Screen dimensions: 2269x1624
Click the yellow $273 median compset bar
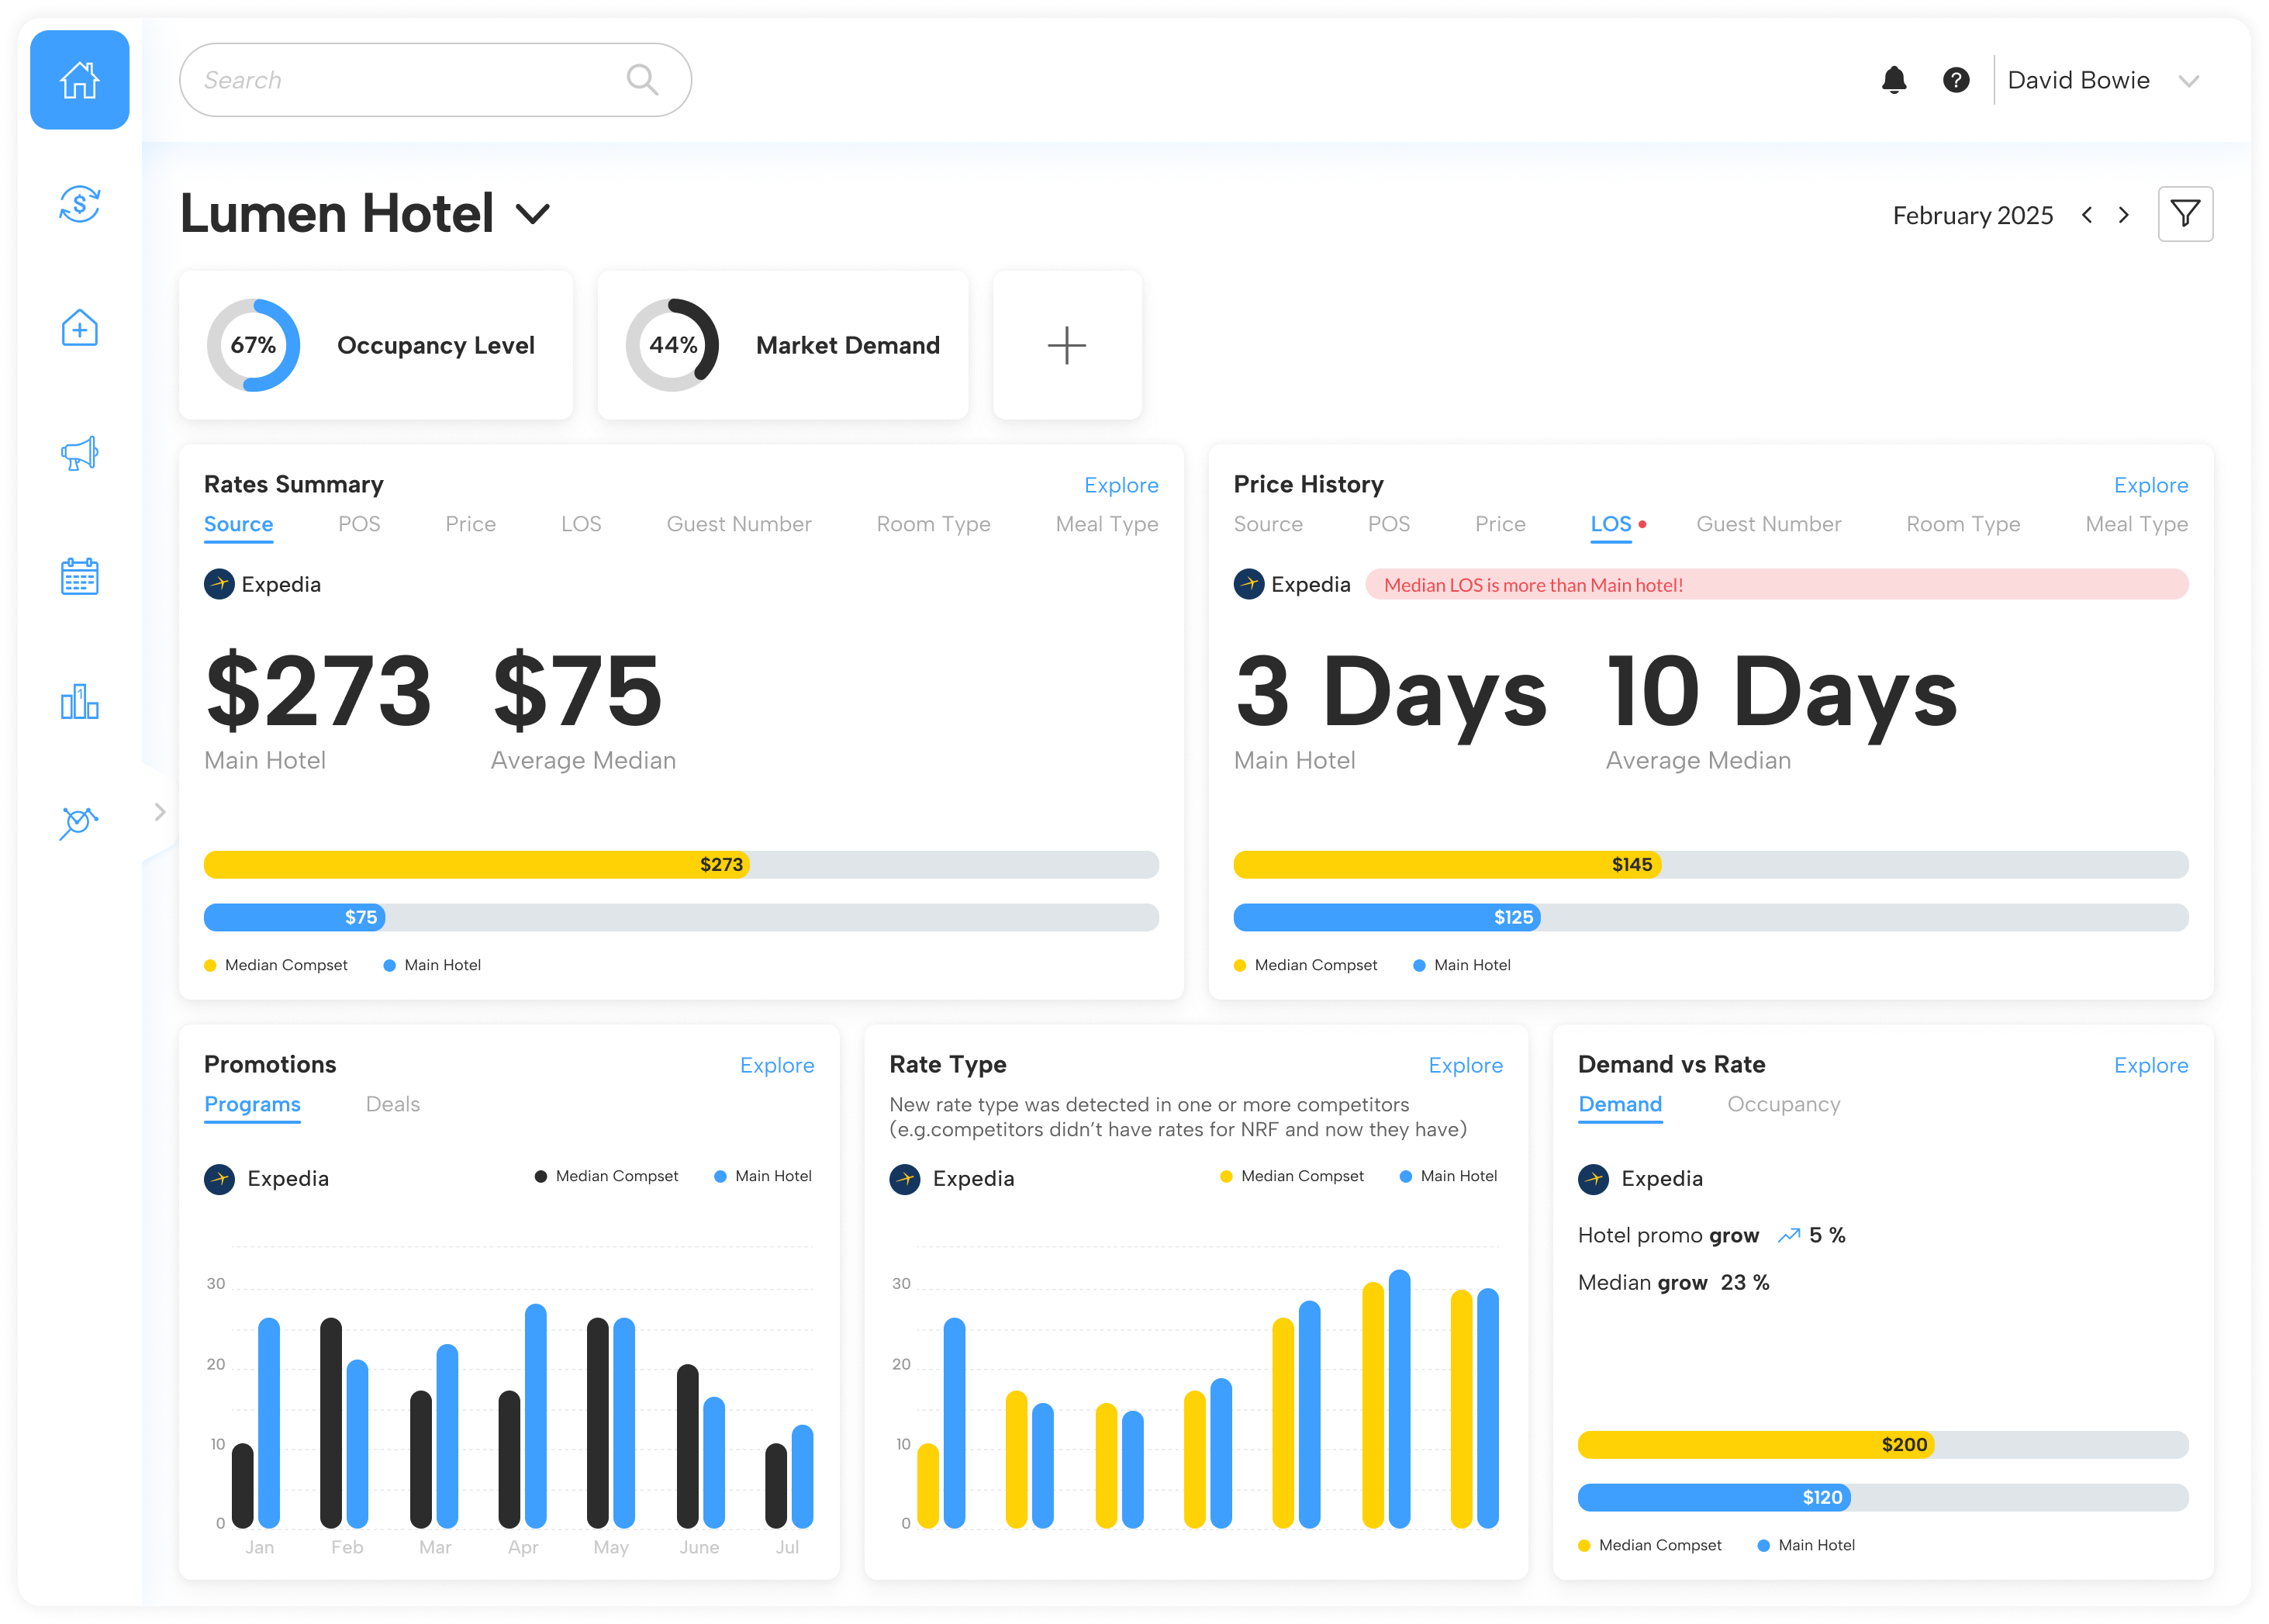pos(476,864)
